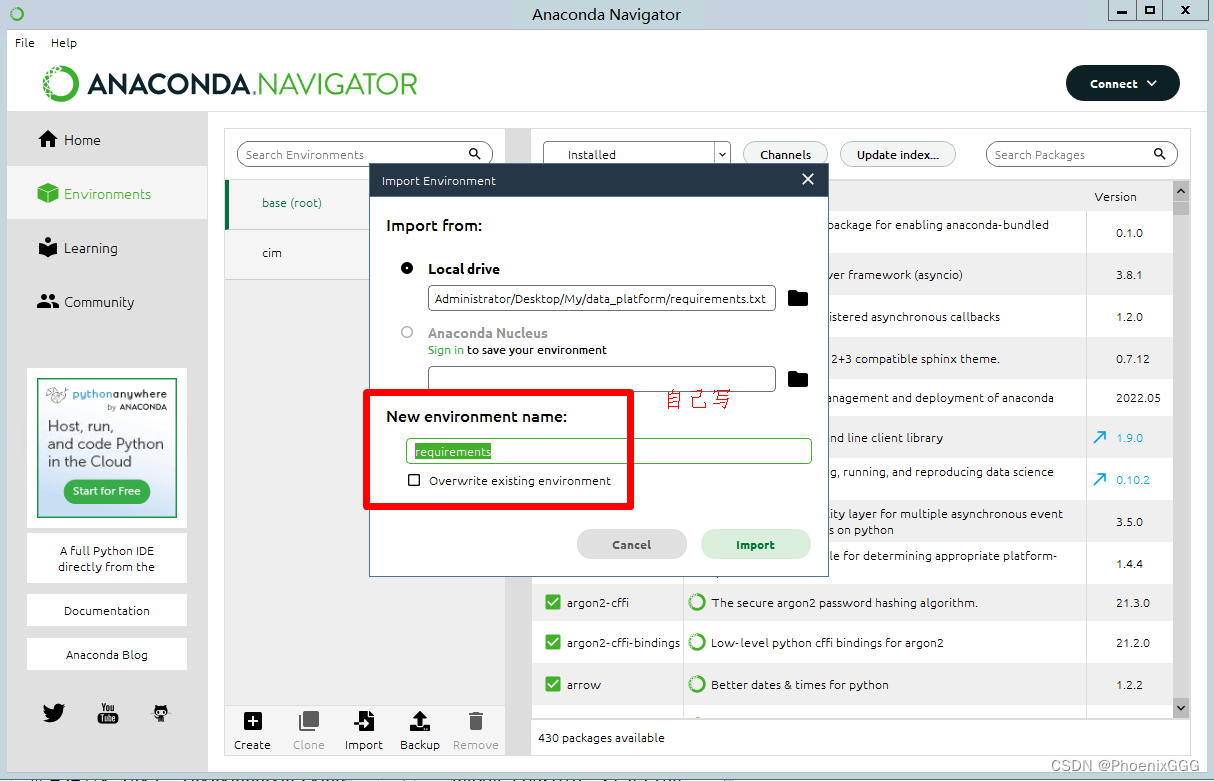Click upgrade arrow next to version 1.9.0
1214x781 pixels.
point(1100,437)
